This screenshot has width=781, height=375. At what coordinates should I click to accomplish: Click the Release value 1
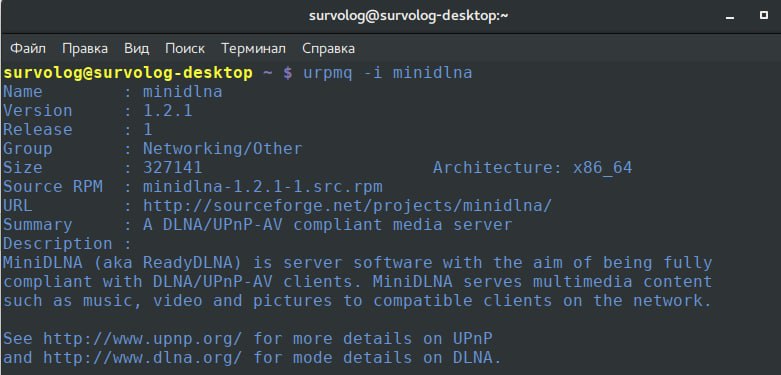click(147, 129)
